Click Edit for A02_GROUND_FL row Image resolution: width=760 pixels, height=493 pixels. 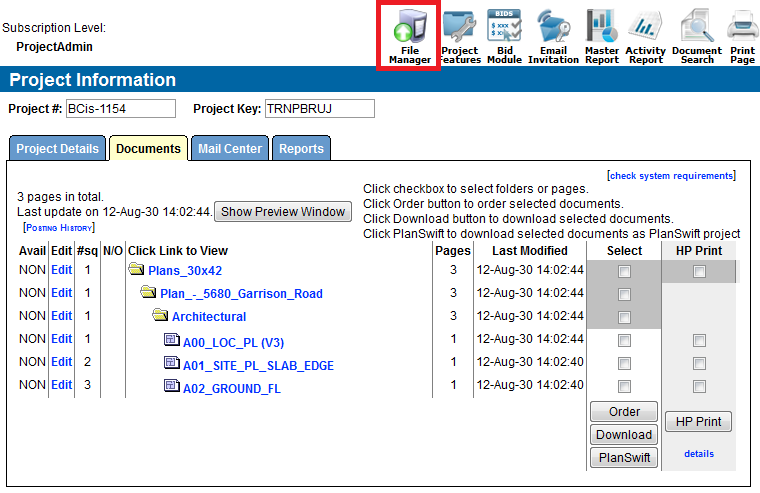[62, 384]
